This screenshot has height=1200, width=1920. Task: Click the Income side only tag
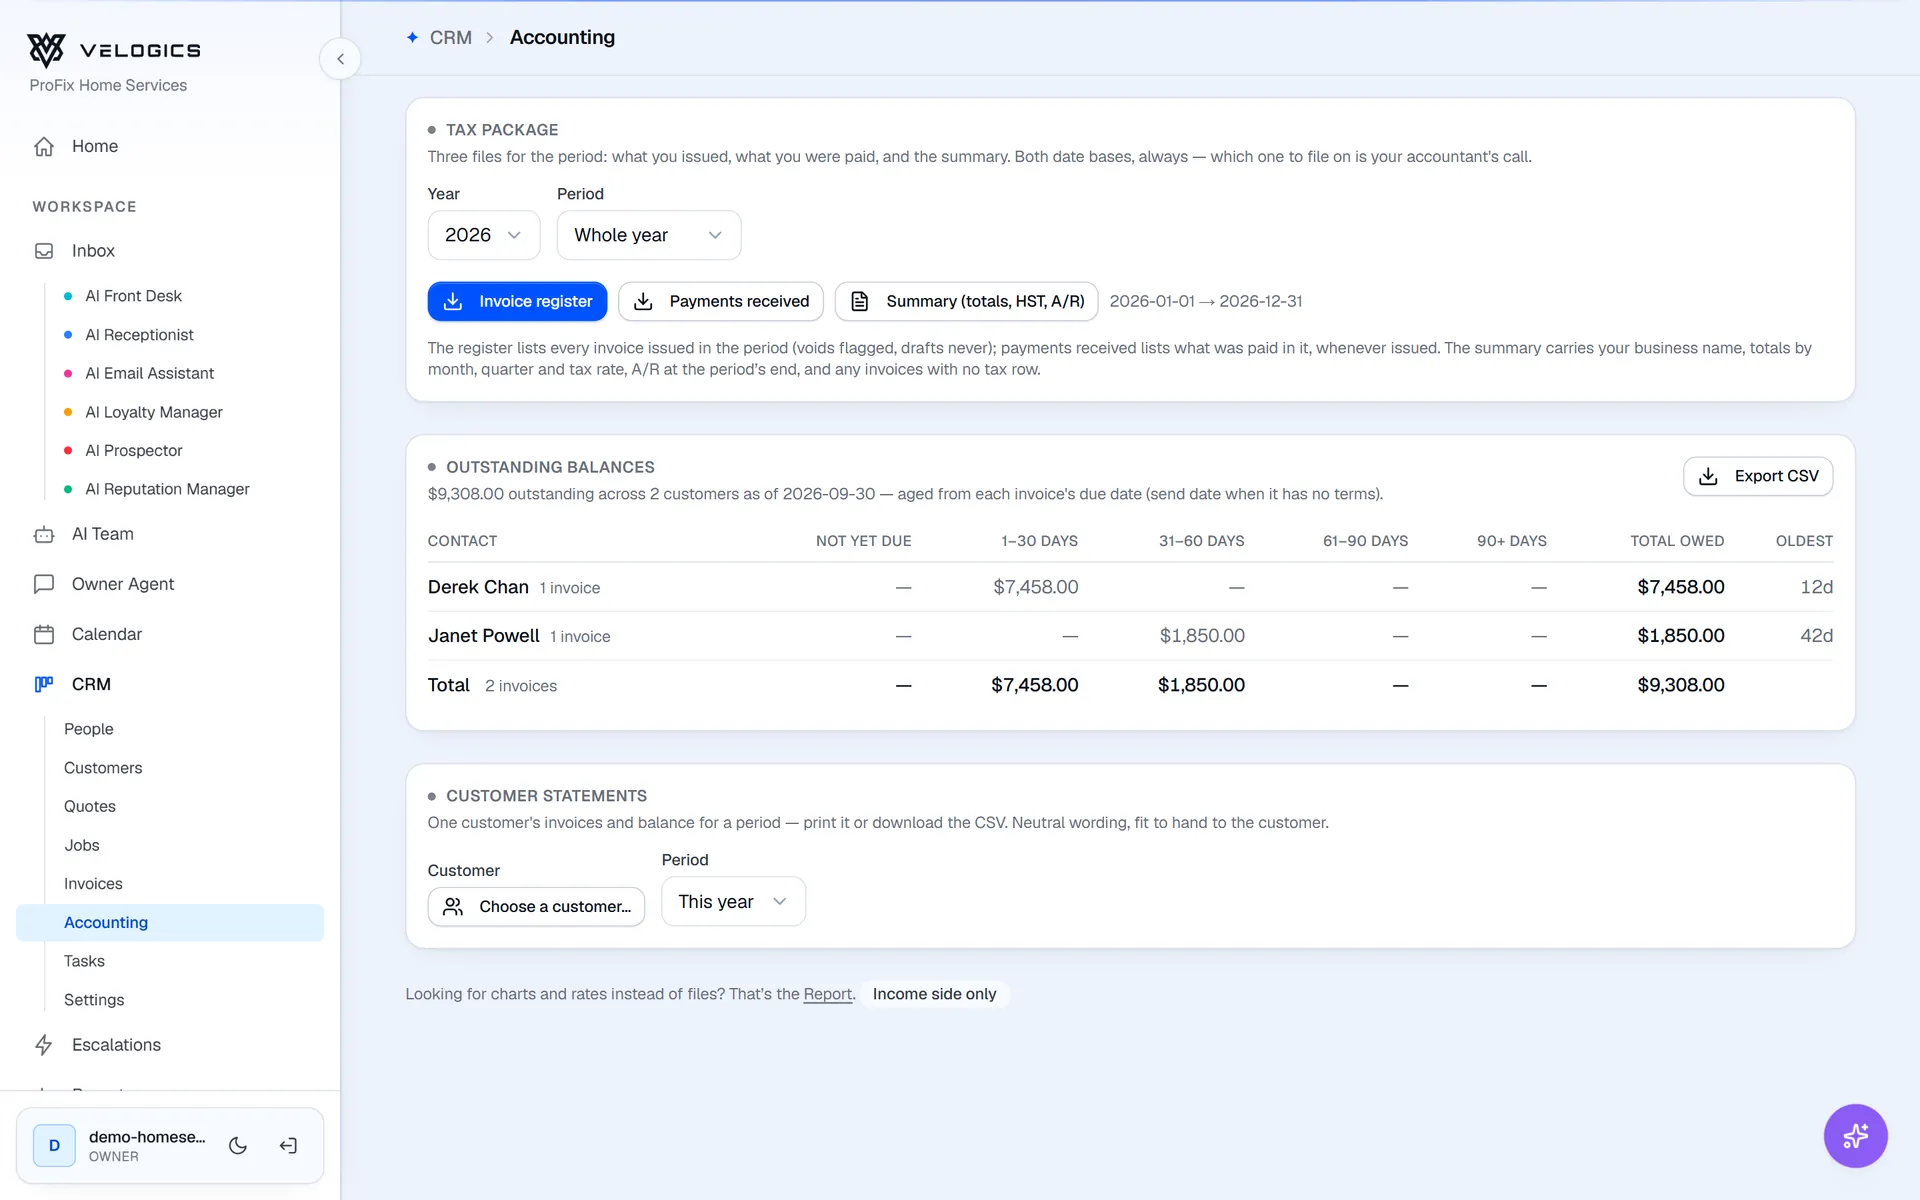pyautogui.click(x=934, y=994)
